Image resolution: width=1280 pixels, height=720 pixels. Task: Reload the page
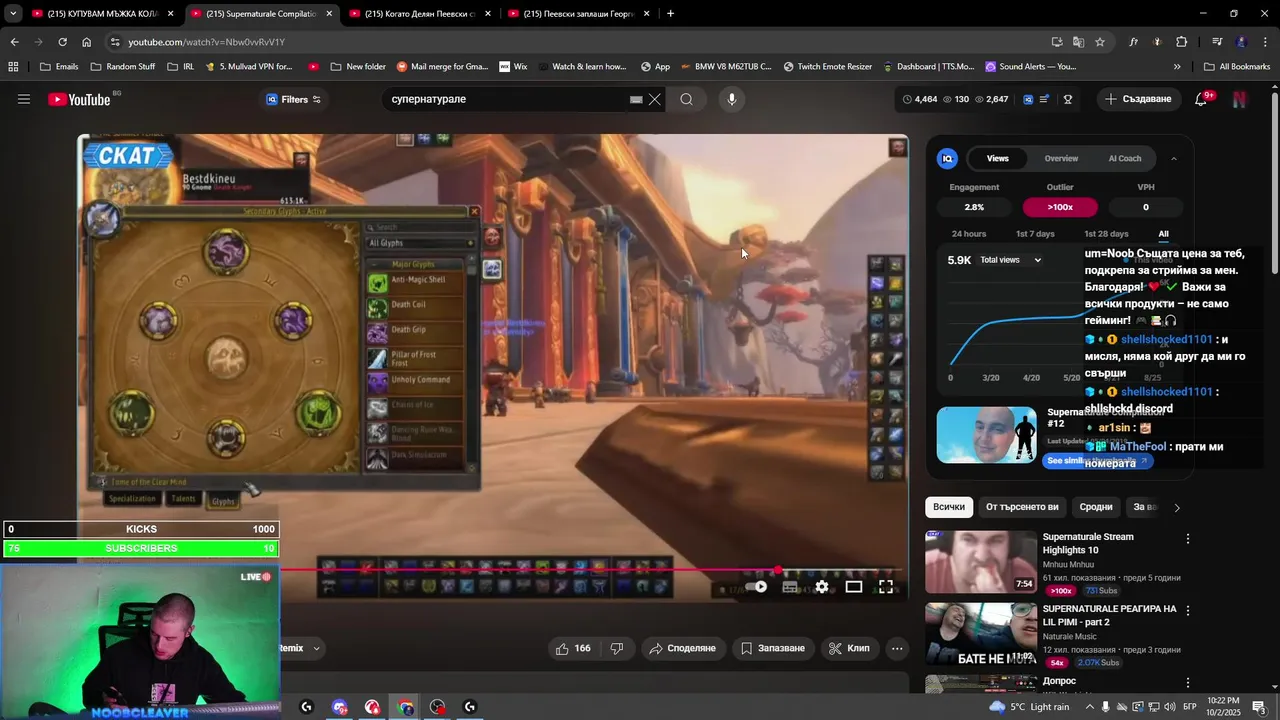pos(62,42)
